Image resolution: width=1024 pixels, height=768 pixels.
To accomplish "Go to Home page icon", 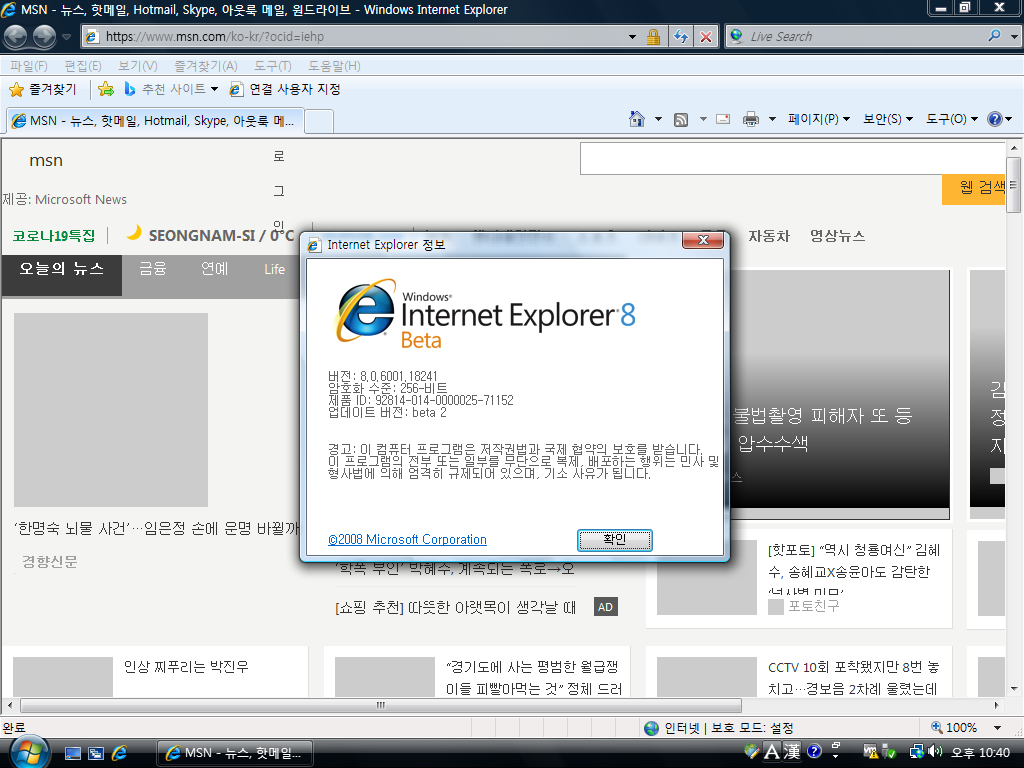I will (637, 119).
